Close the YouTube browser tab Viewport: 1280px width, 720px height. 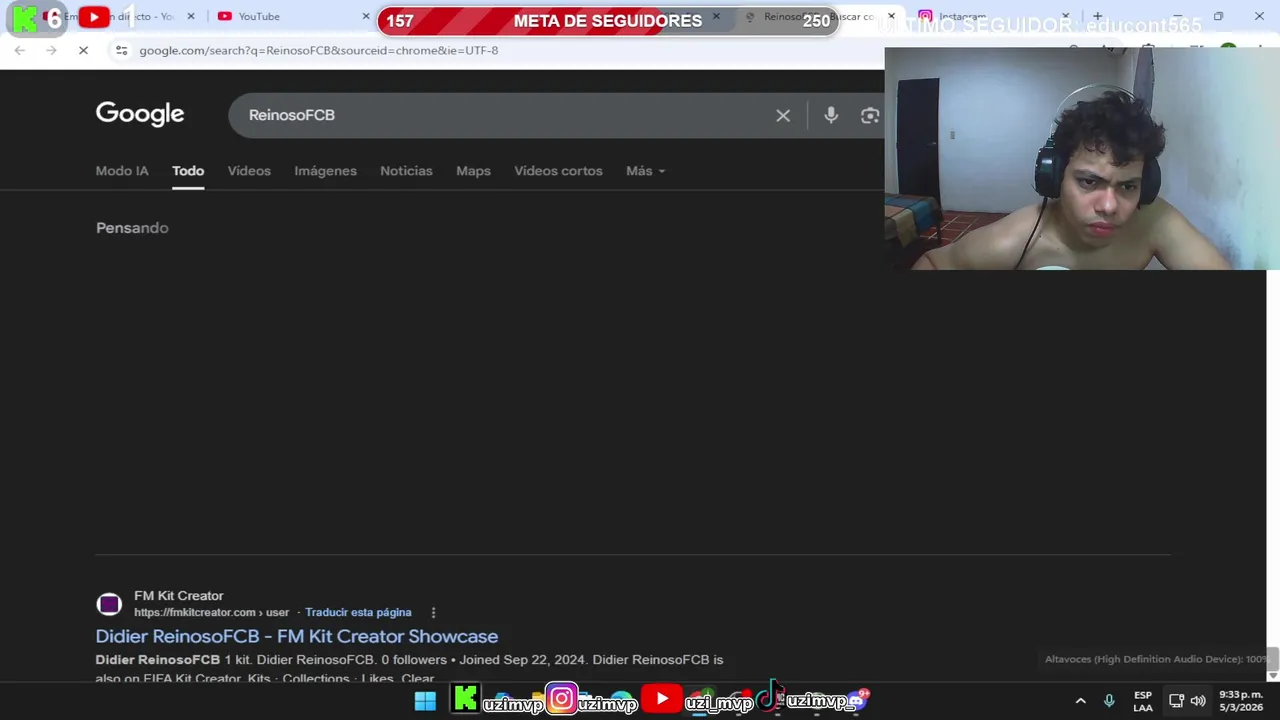coord(366,16)
